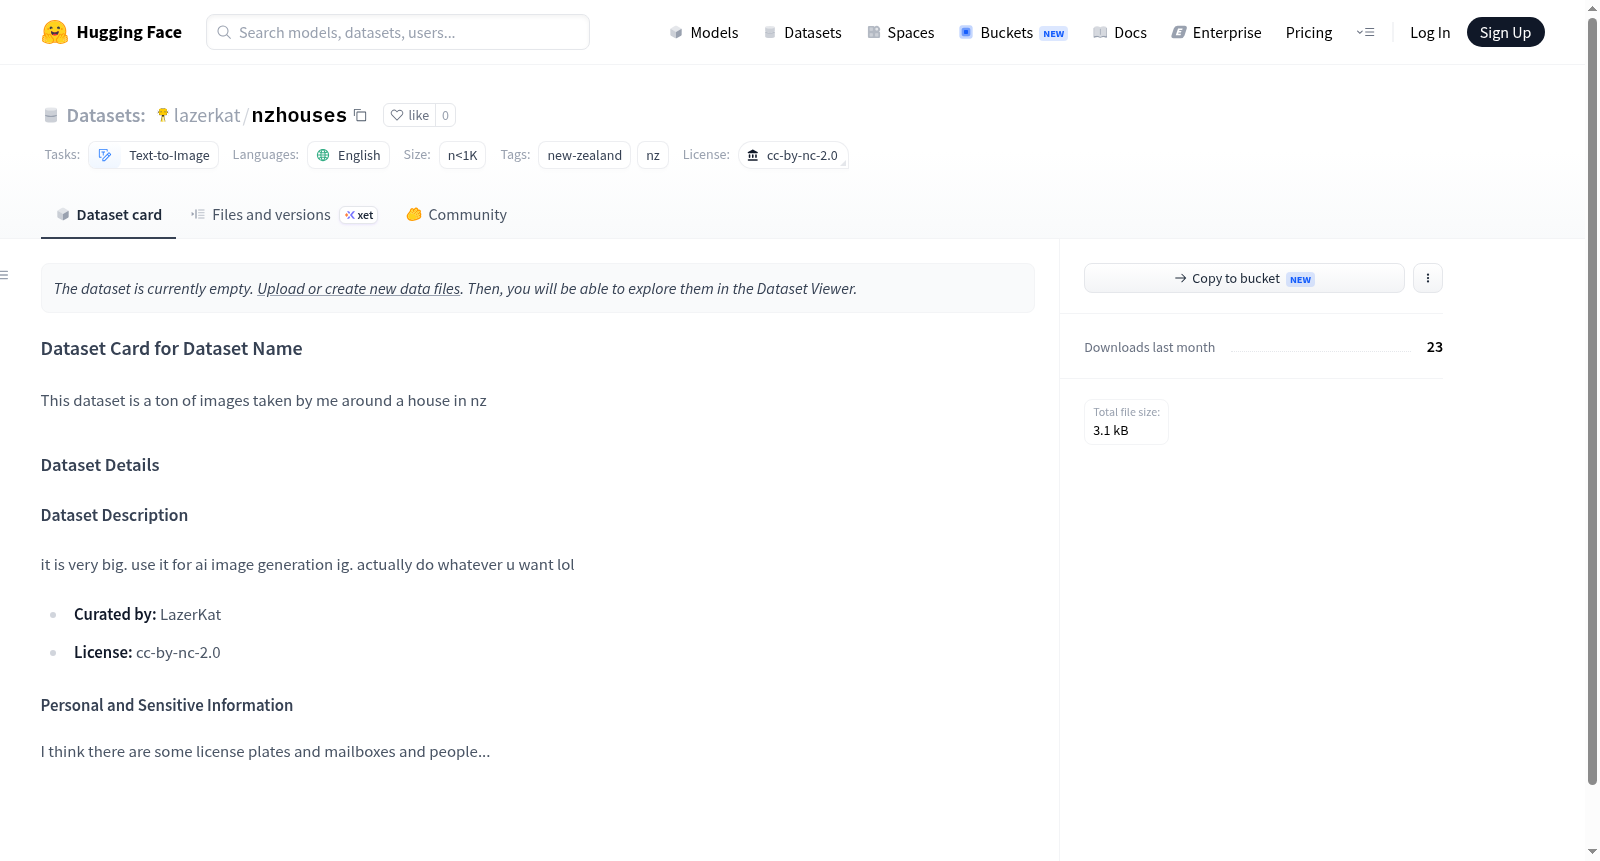Click lazerkat's avatar icon
Screen dimensions: 1600x861
(x=162, y=115)
